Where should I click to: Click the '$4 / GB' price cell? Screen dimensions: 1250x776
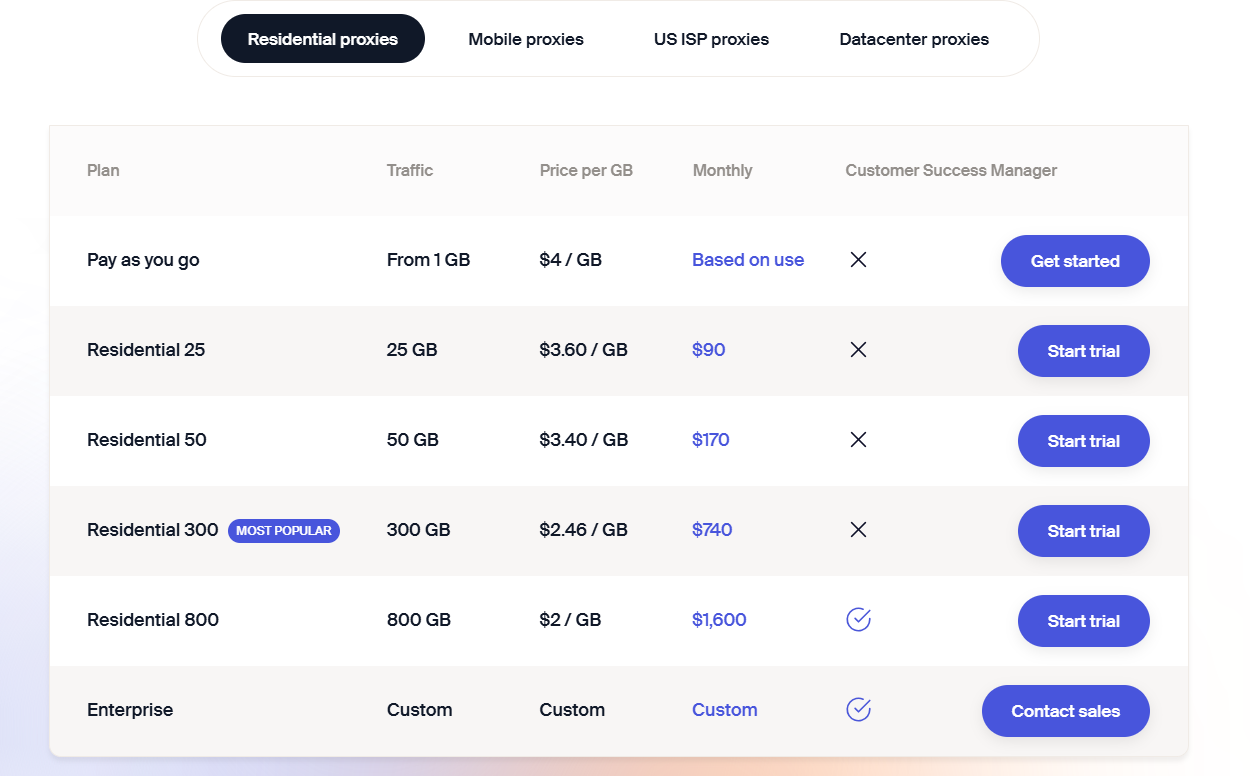(571, 260)
